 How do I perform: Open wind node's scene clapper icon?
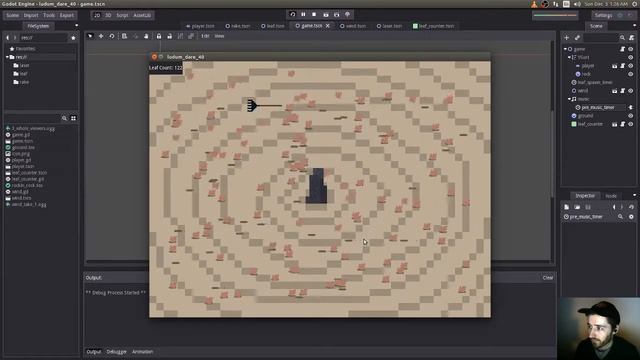(615, 91)
